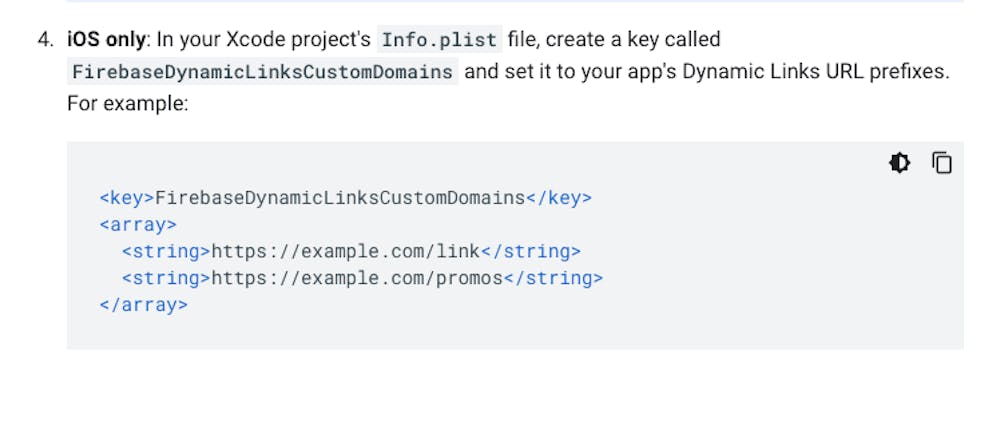Click closing </string> tag after example.com/promos
The width and height of the screenshot is (1000, 422).
click(553, 279)
